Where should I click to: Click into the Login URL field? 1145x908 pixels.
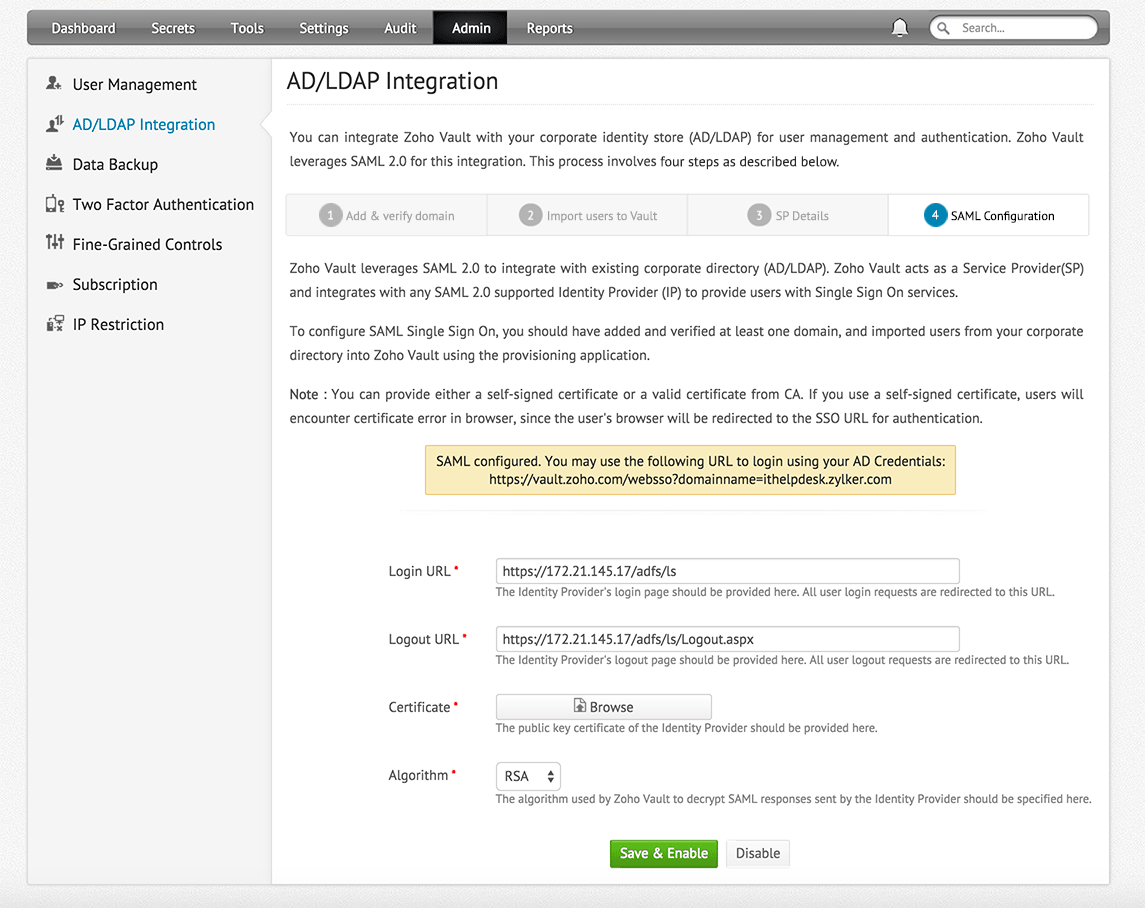point(727,571)
